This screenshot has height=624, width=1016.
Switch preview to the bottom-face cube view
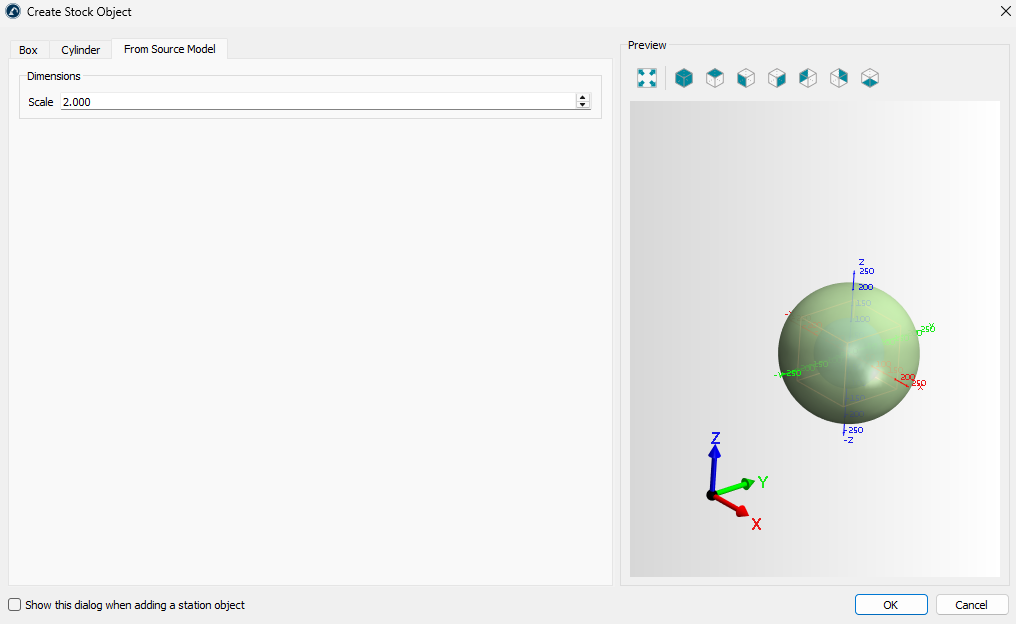(x=870, y=78)
